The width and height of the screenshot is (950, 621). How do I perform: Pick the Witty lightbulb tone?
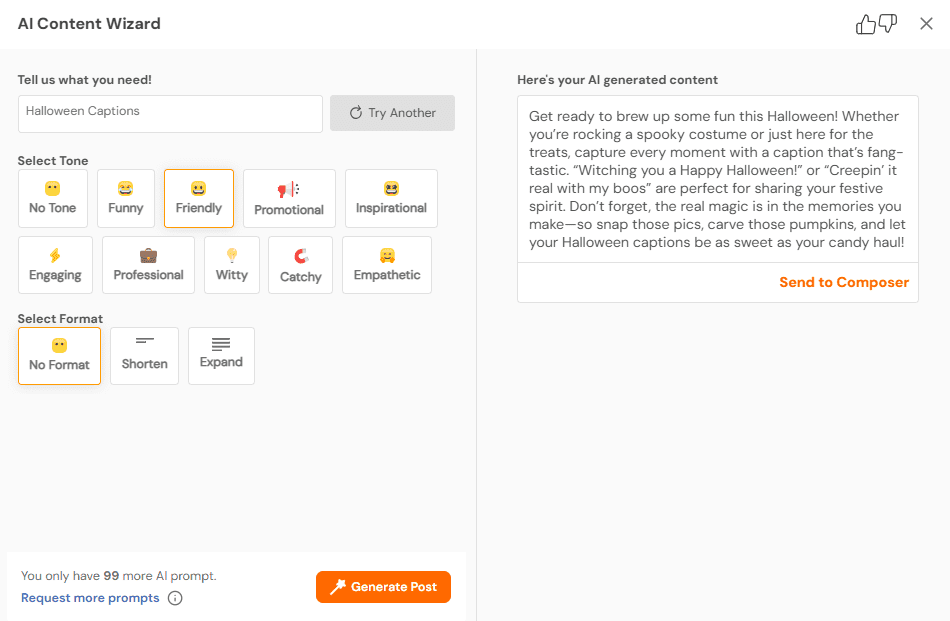pos(232,265)
